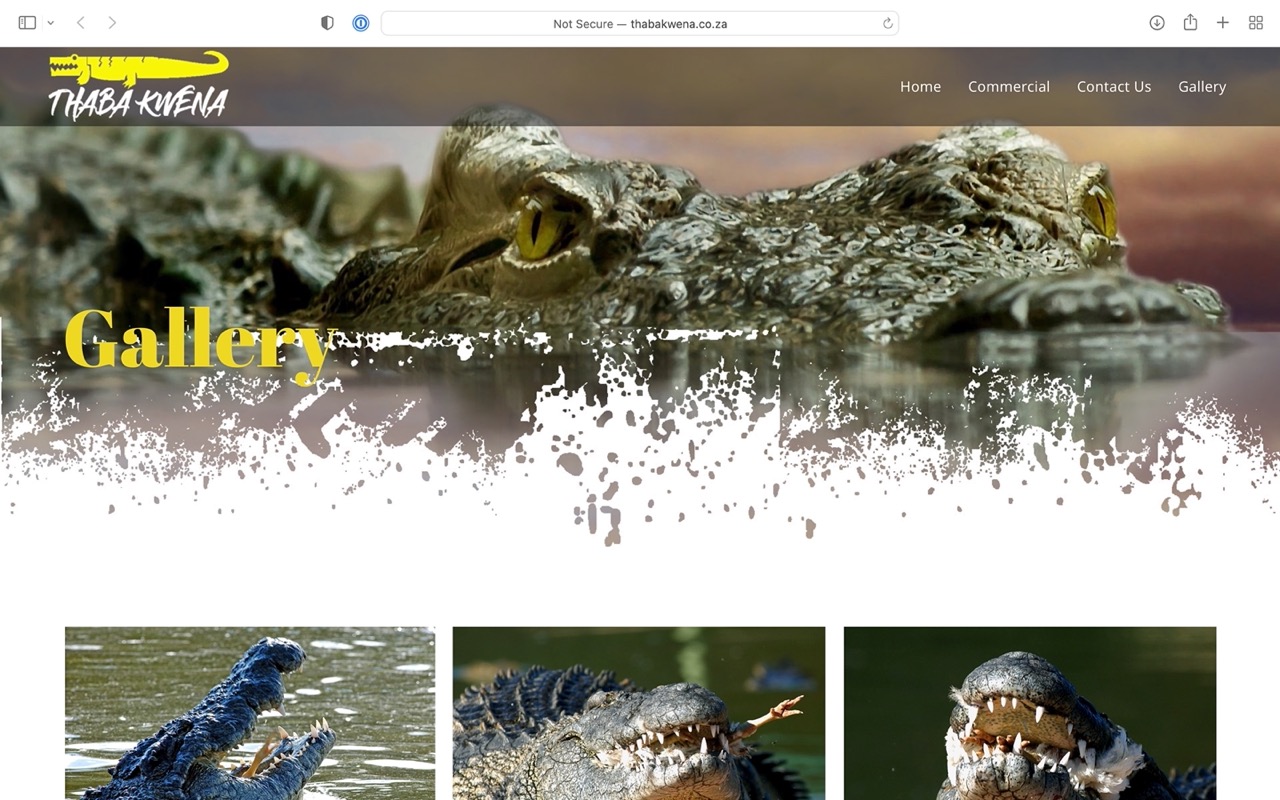
Task: Open the privacy report shield icon
Action: (327, 23)
